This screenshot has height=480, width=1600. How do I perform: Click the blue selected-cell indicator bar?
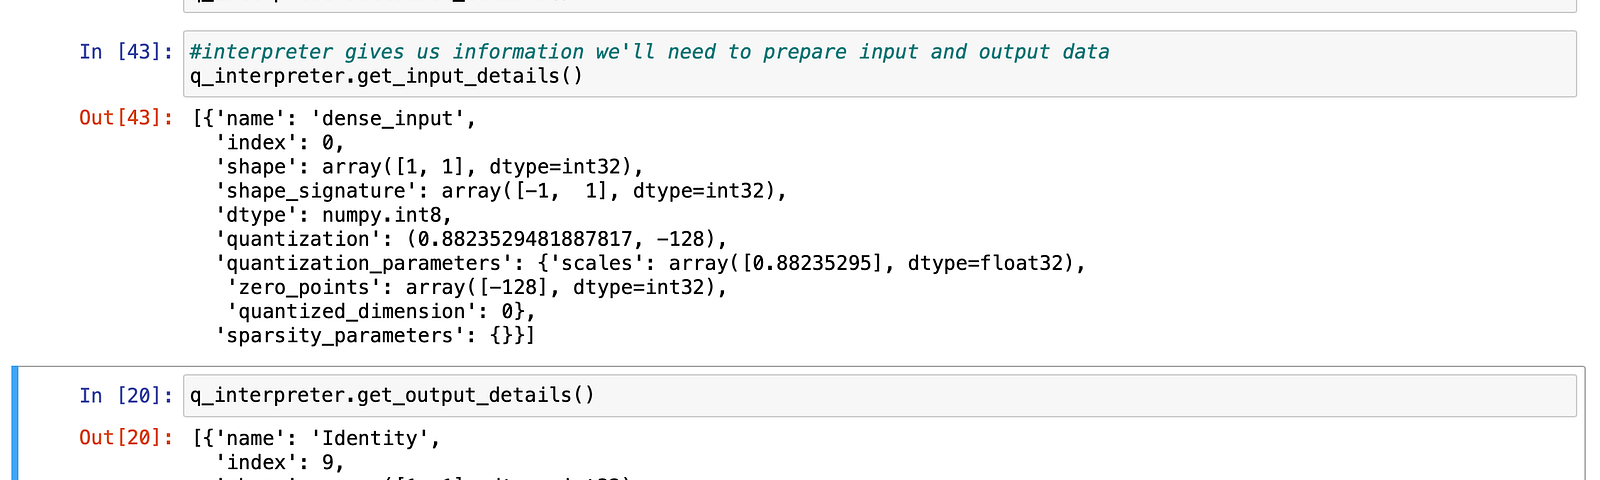15,423
